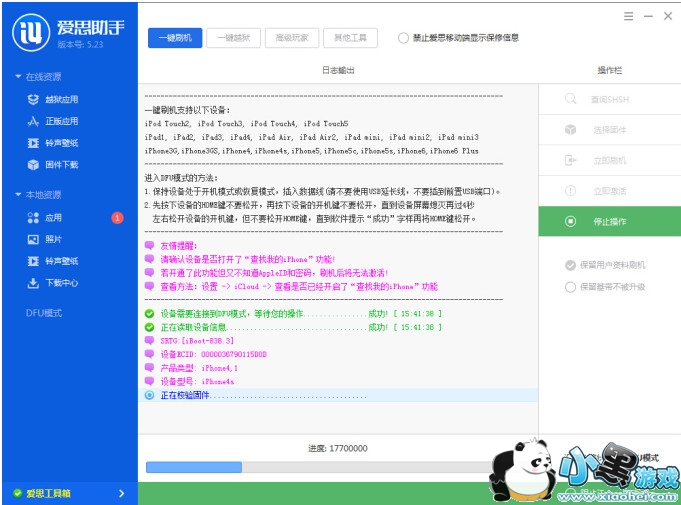Open 越狱应用 icon in sidebar
681x505 pixels.
(x=33, y=99)
